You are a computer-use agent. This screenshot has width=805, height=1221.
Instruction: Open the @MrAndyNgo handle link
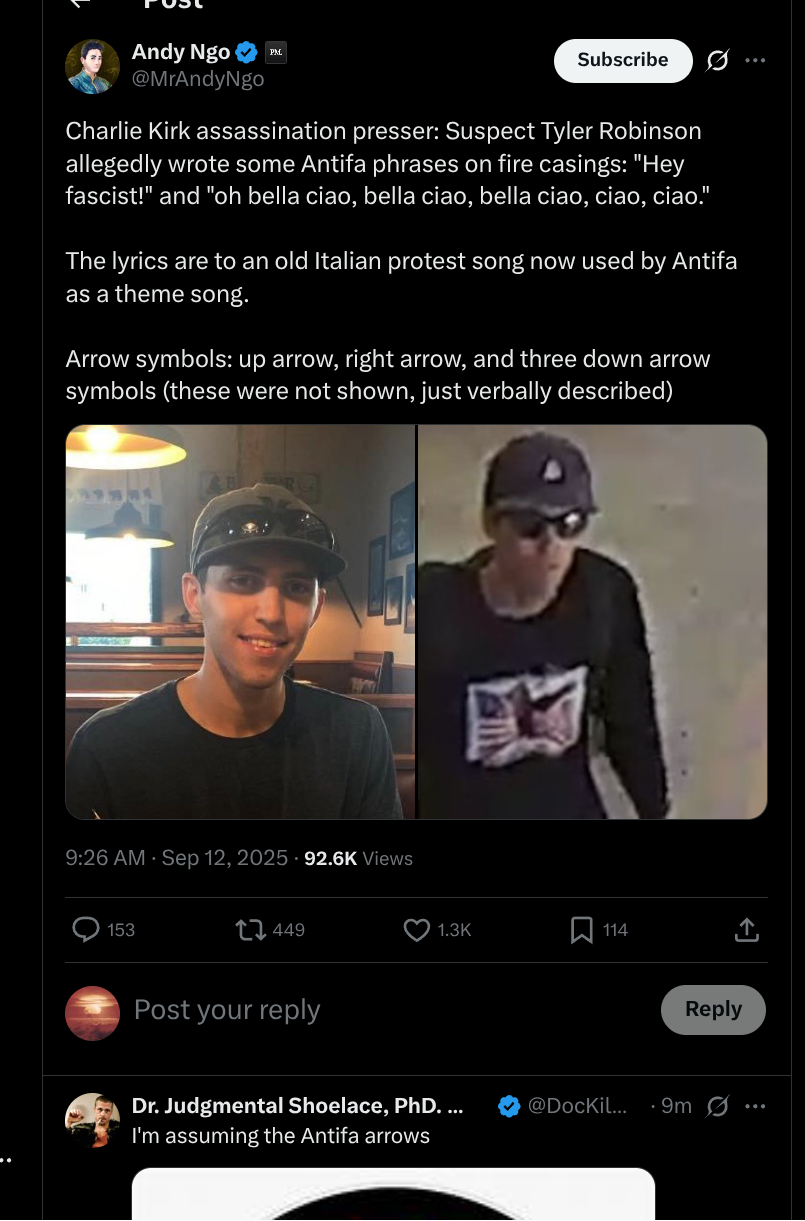198,79
